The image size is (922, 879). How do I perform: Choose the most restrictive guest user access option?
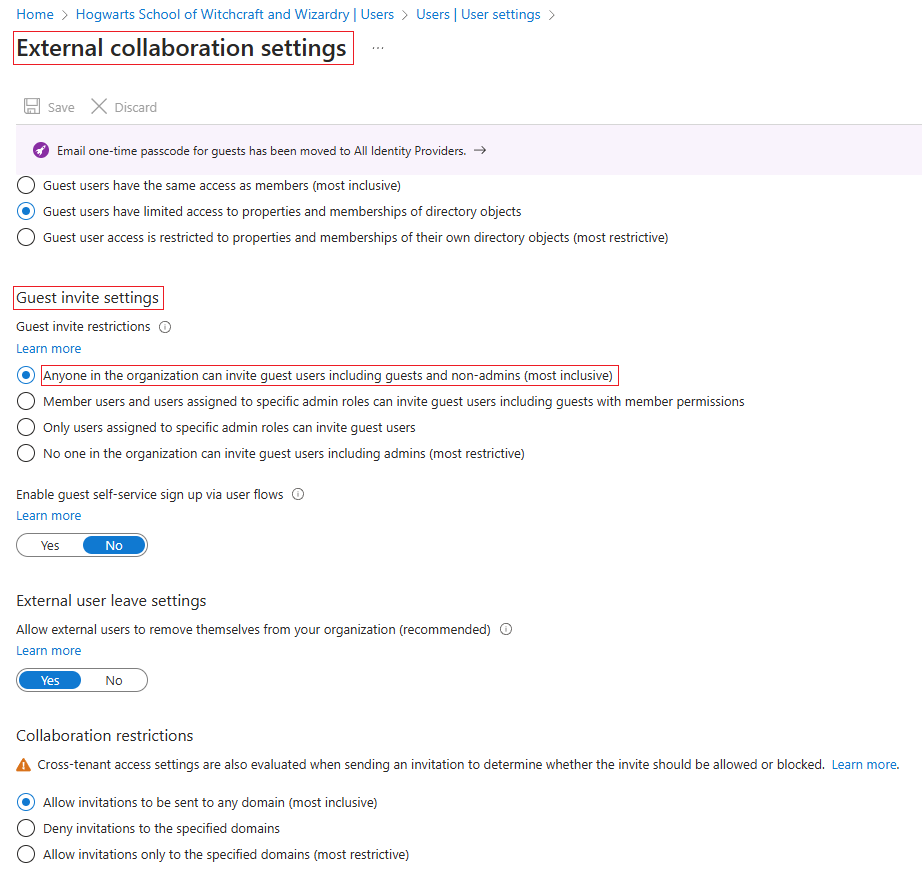tap(25, 237)
